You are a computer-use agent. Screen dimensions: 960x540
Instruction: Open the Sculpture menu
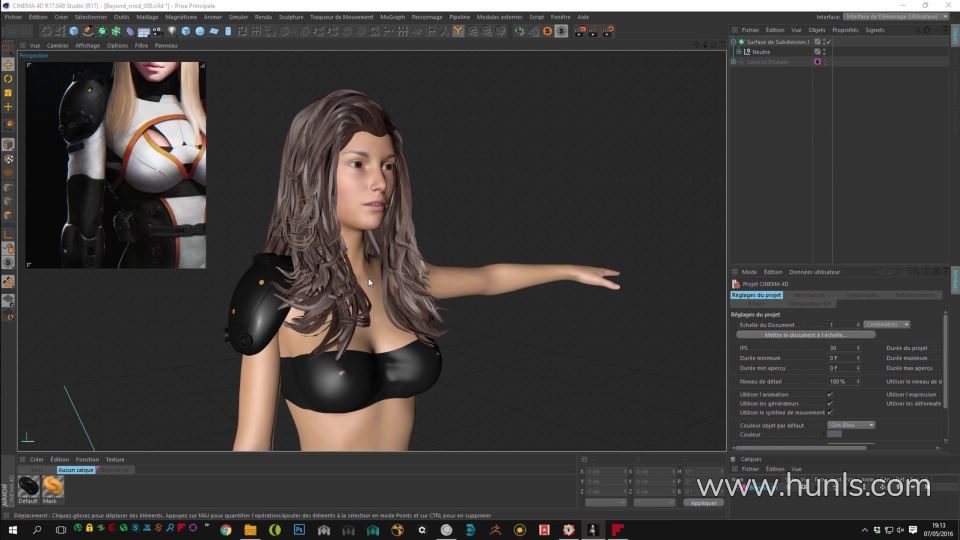point(291,17)
